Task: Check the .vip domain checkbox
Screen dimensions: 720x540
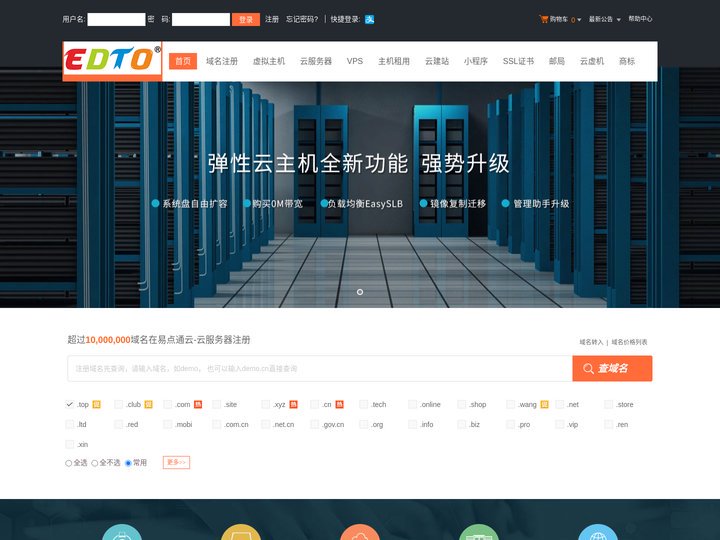Action: 559,424
